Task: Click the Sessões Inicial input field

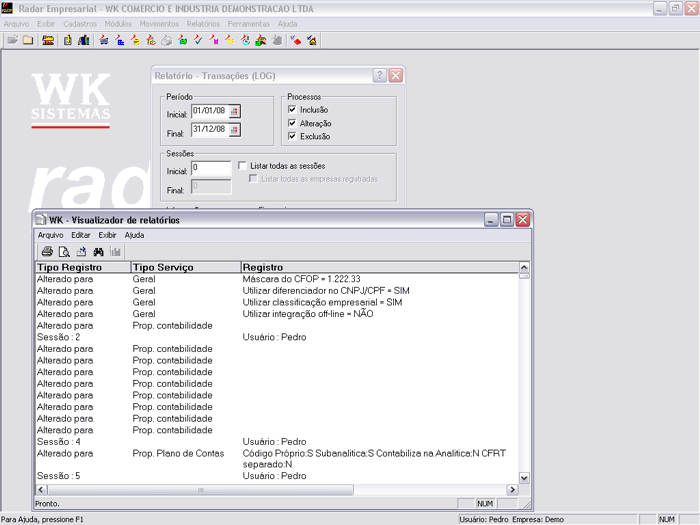Action: pos(210,168)
